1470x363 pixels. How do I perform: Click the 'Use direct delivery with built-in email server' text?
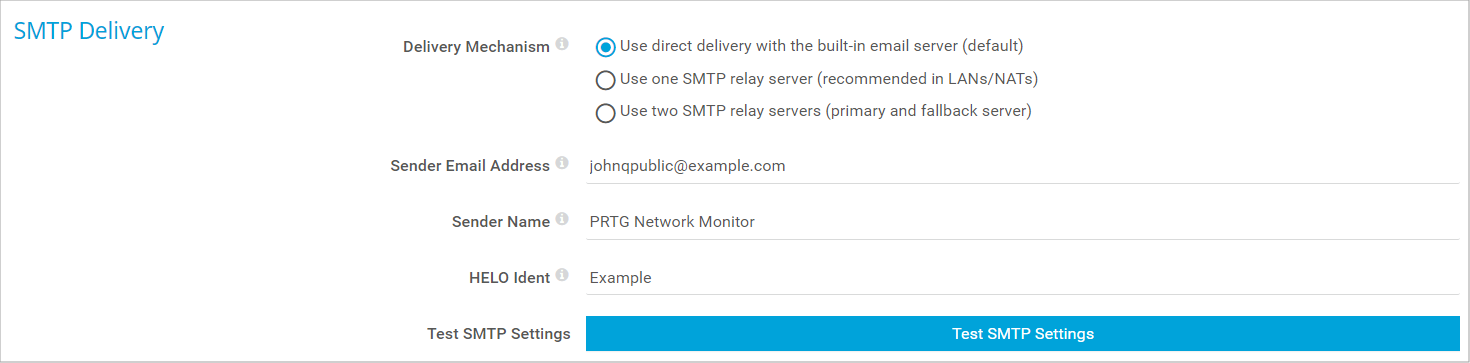point(821,46)
